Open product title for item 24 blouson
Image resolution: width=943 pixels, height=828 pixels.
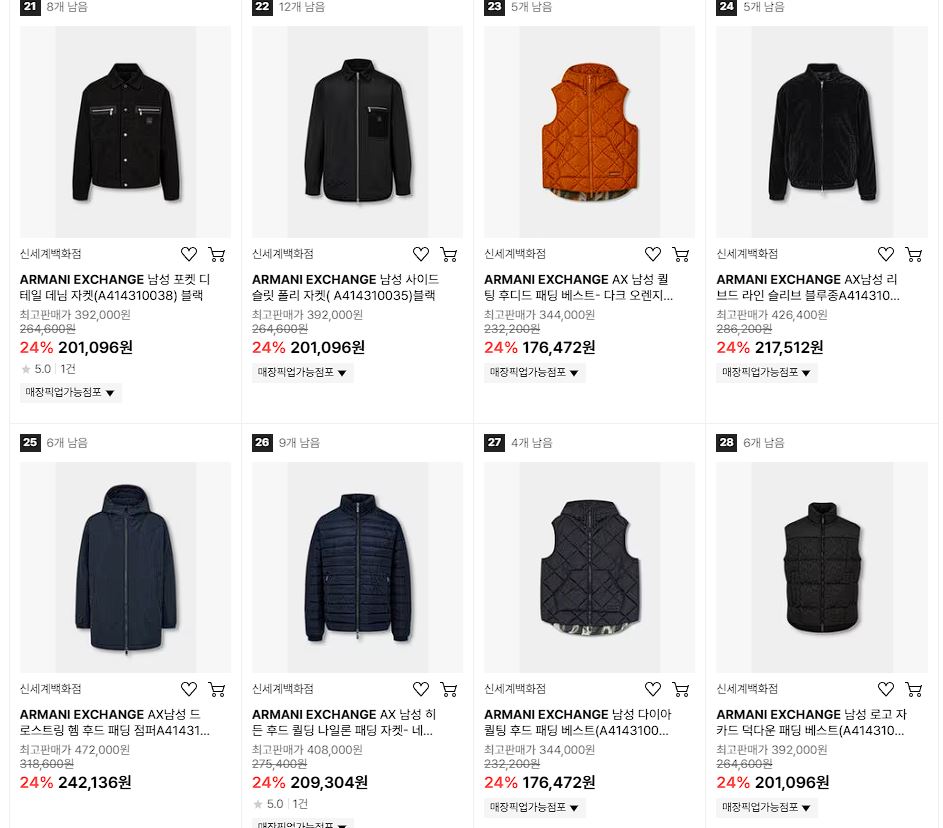pos(808,287)
